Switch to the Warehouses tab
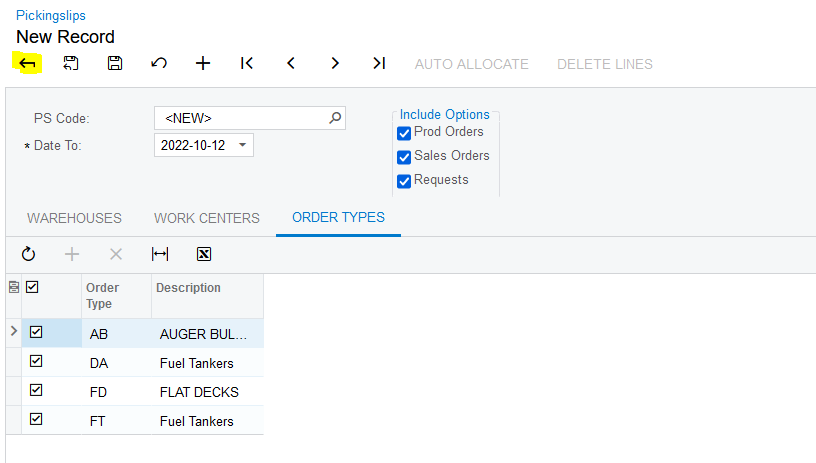Image resolution: width=816 pixels, height=463 pixels. click(74, 218)
